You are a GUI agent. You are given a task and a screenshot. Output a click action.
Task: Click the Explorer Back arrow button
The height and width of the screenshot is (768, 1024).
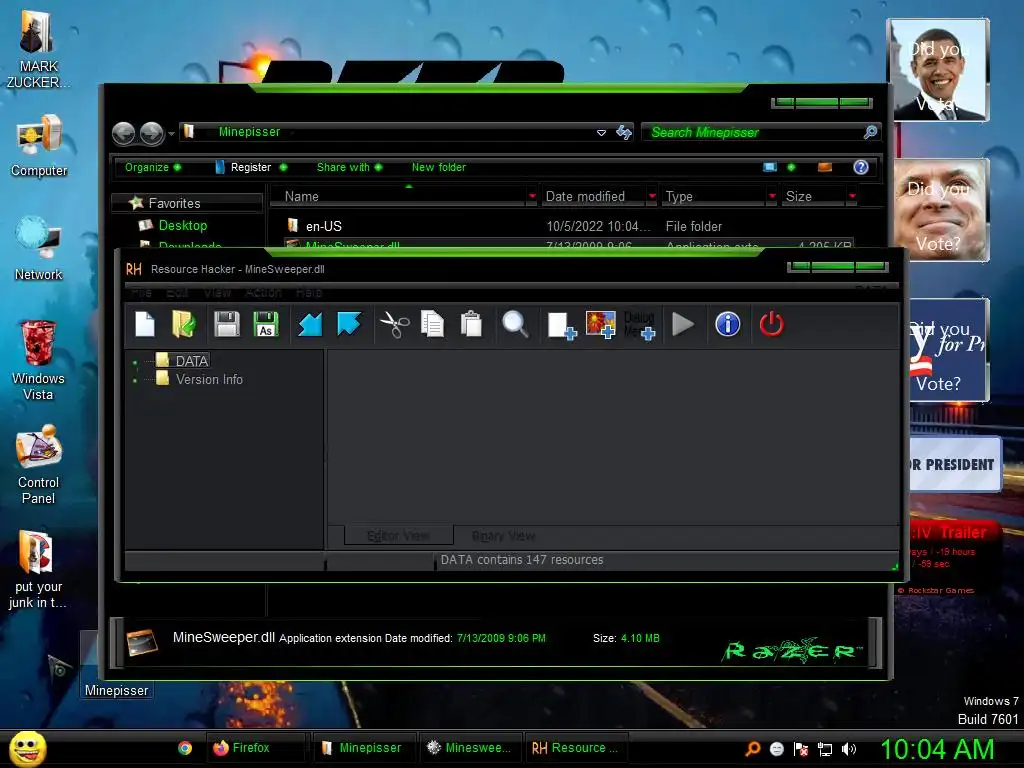123,133
